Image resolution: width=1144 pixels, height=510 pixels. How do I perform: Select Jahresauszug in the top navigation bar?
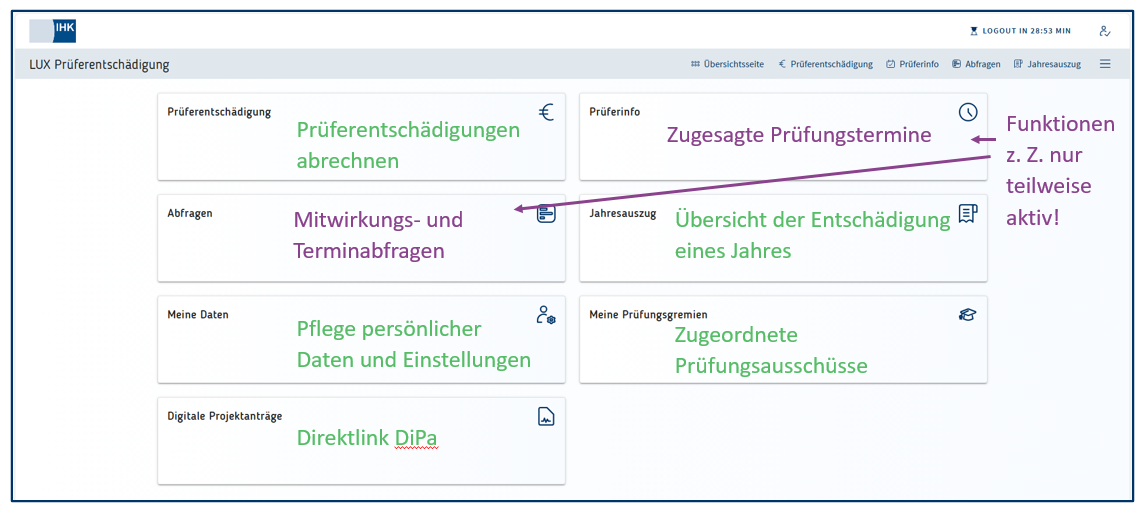pos(1047,64)
